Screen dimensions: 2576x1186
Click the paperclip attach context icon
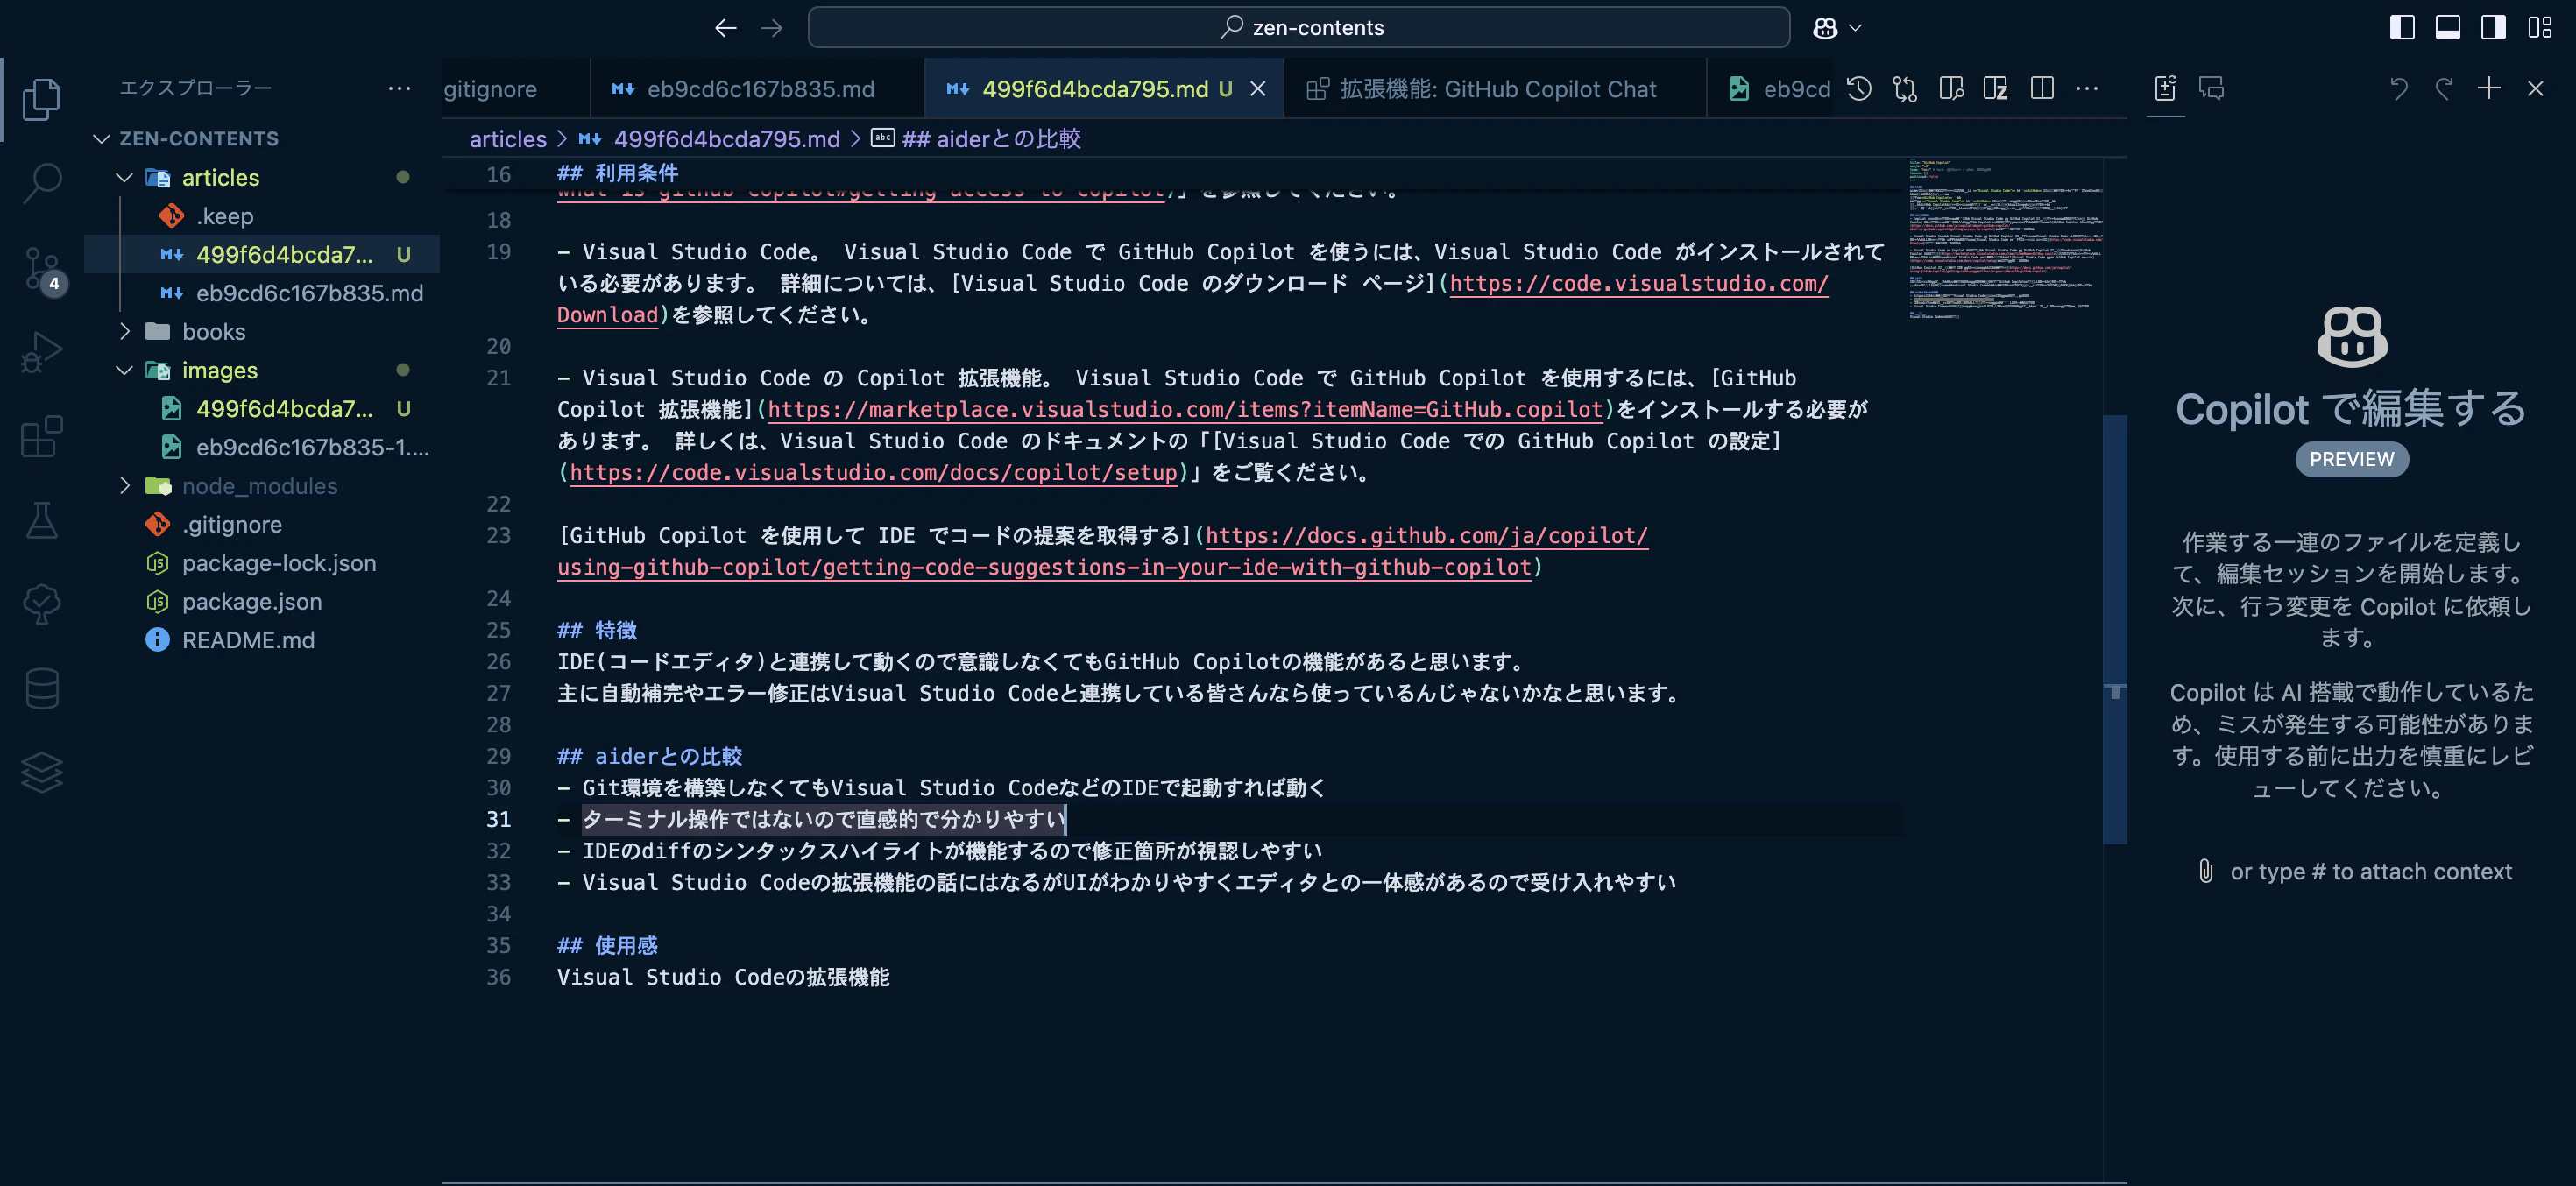click(x=2206, y=872)
